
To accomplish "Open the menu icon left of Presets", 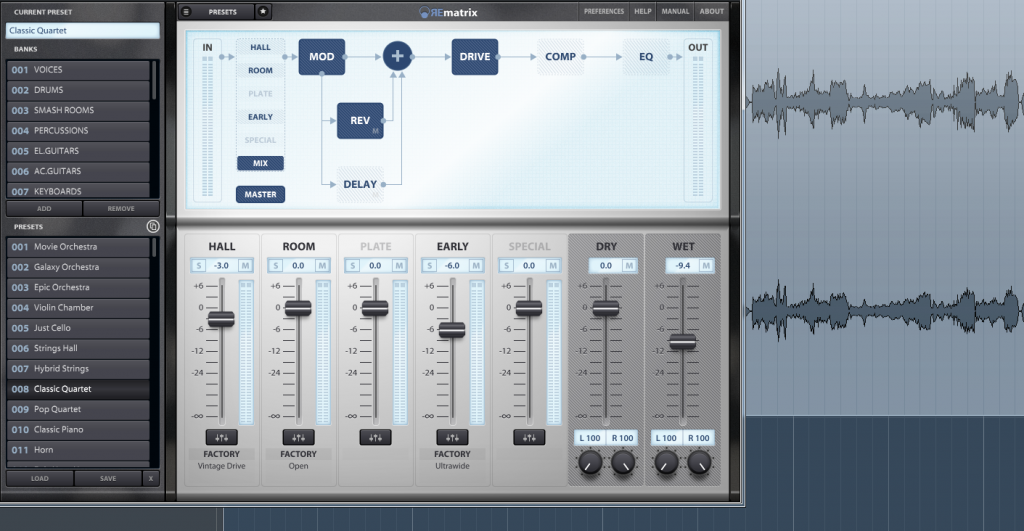I will point(186,12).
